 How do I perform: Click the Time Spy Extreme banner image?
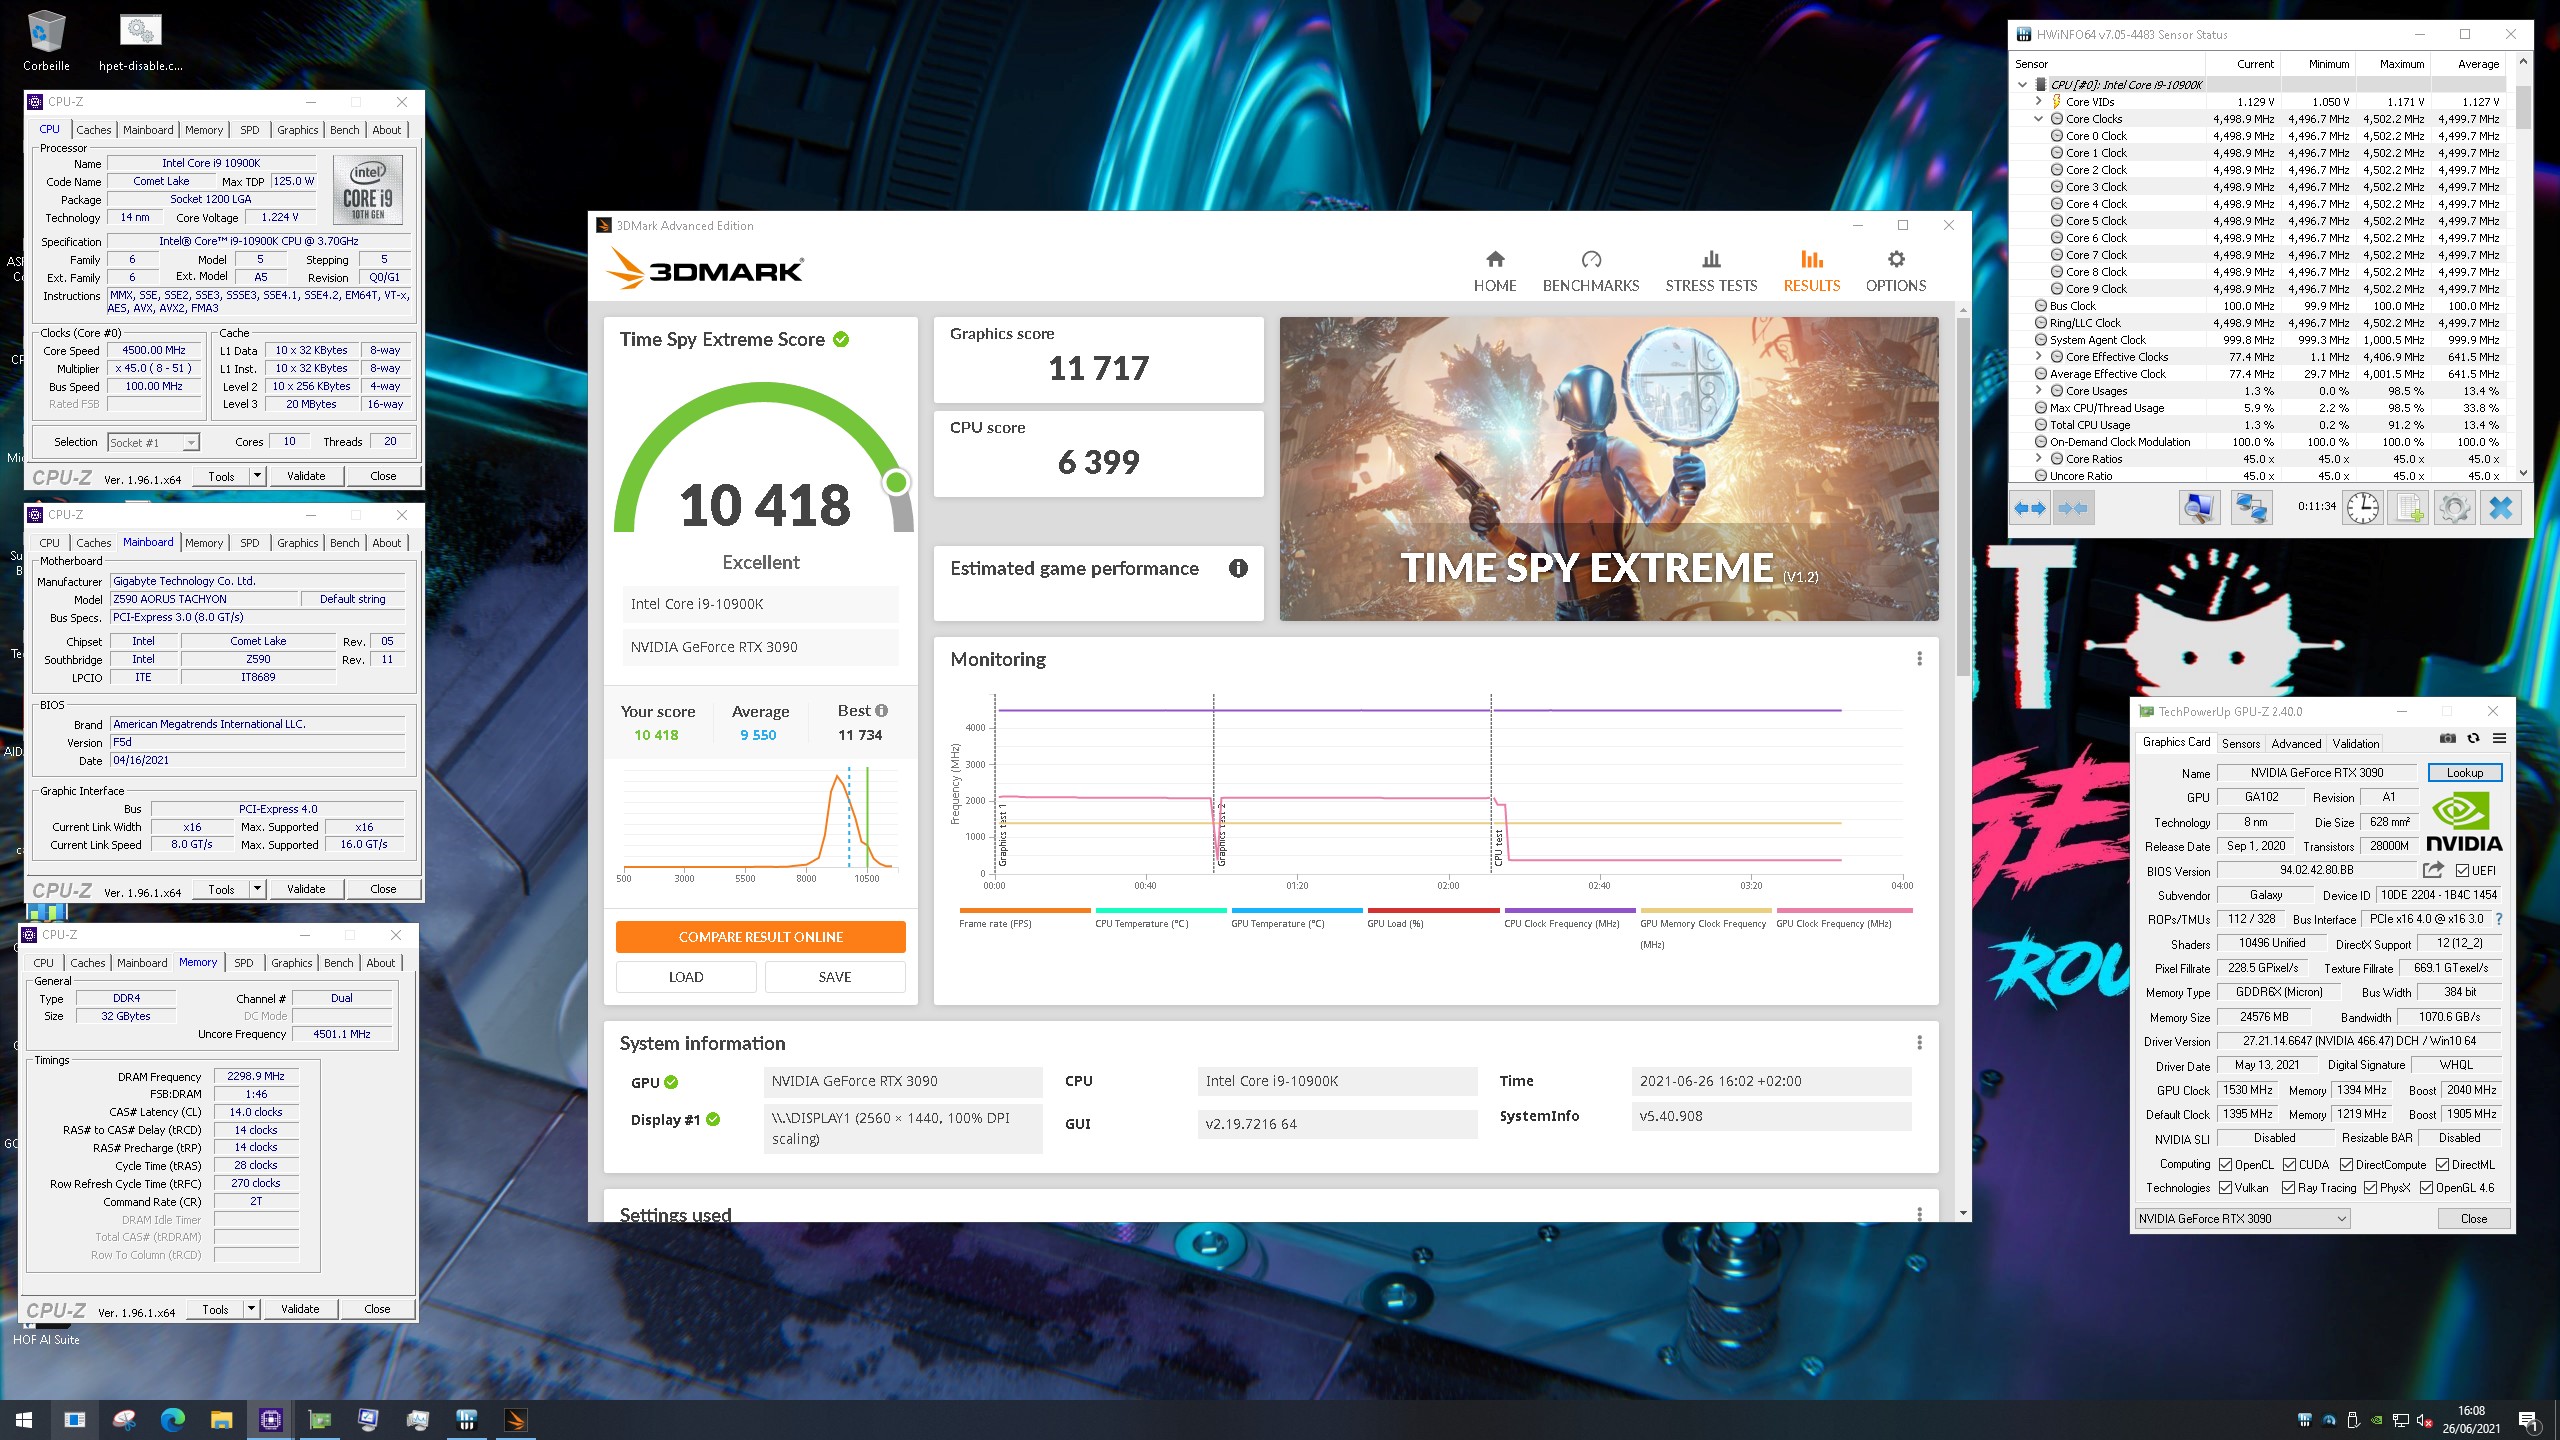point(1609,469)
